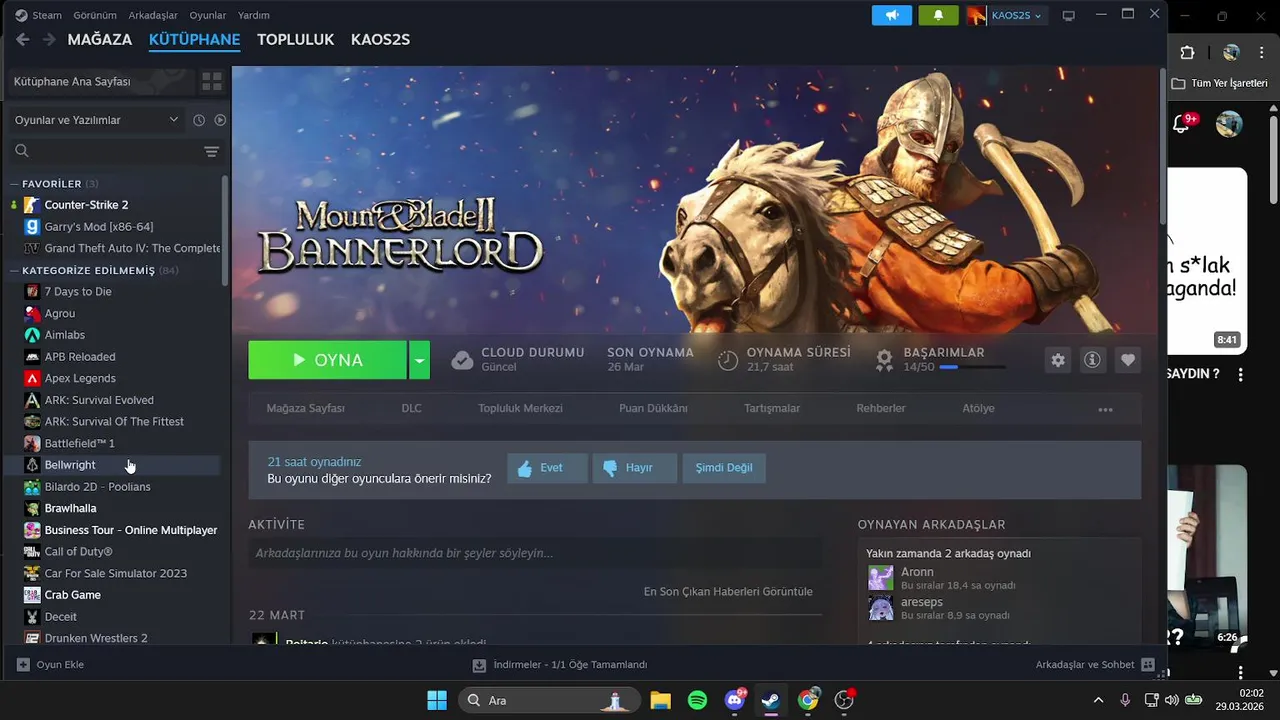Go forward with the right arrow
Screen dimensions: 1280x720
point(49,40)
